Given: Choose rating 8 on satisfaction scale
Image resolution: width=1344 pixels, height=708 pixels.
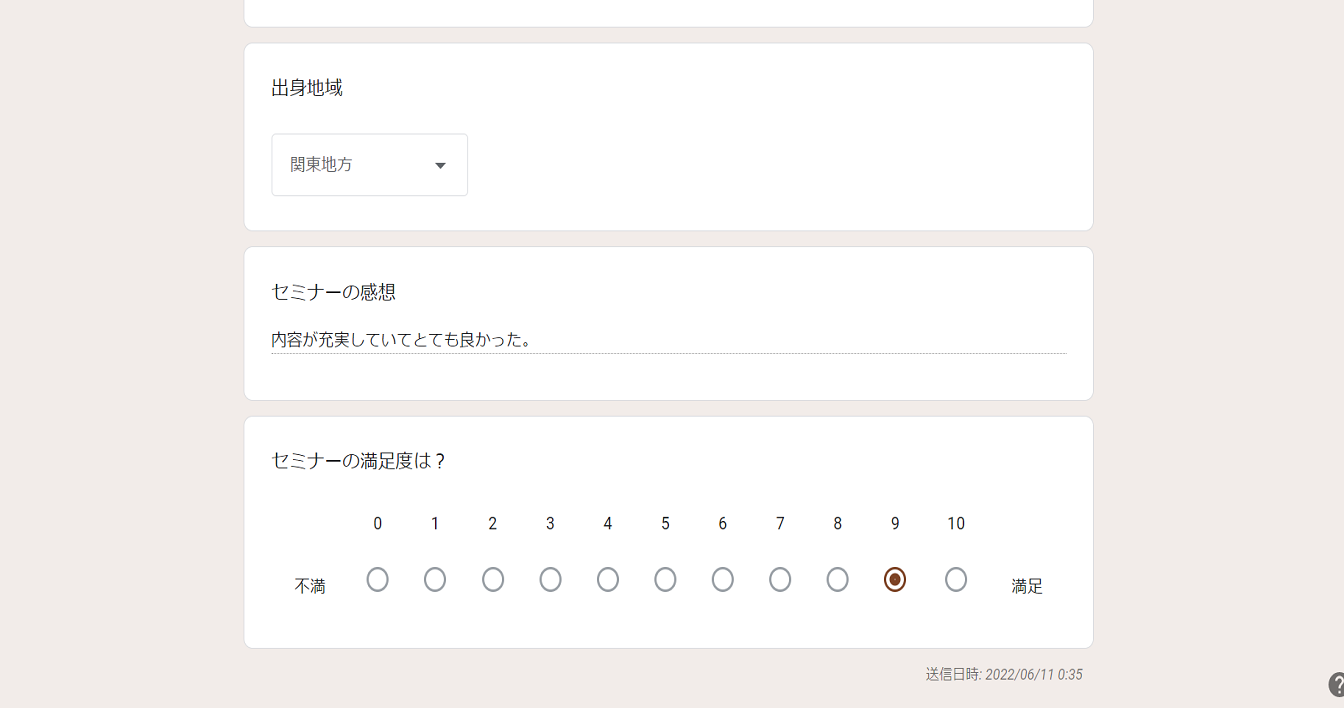Looking at the screenshot, I should tap(838, 580).
